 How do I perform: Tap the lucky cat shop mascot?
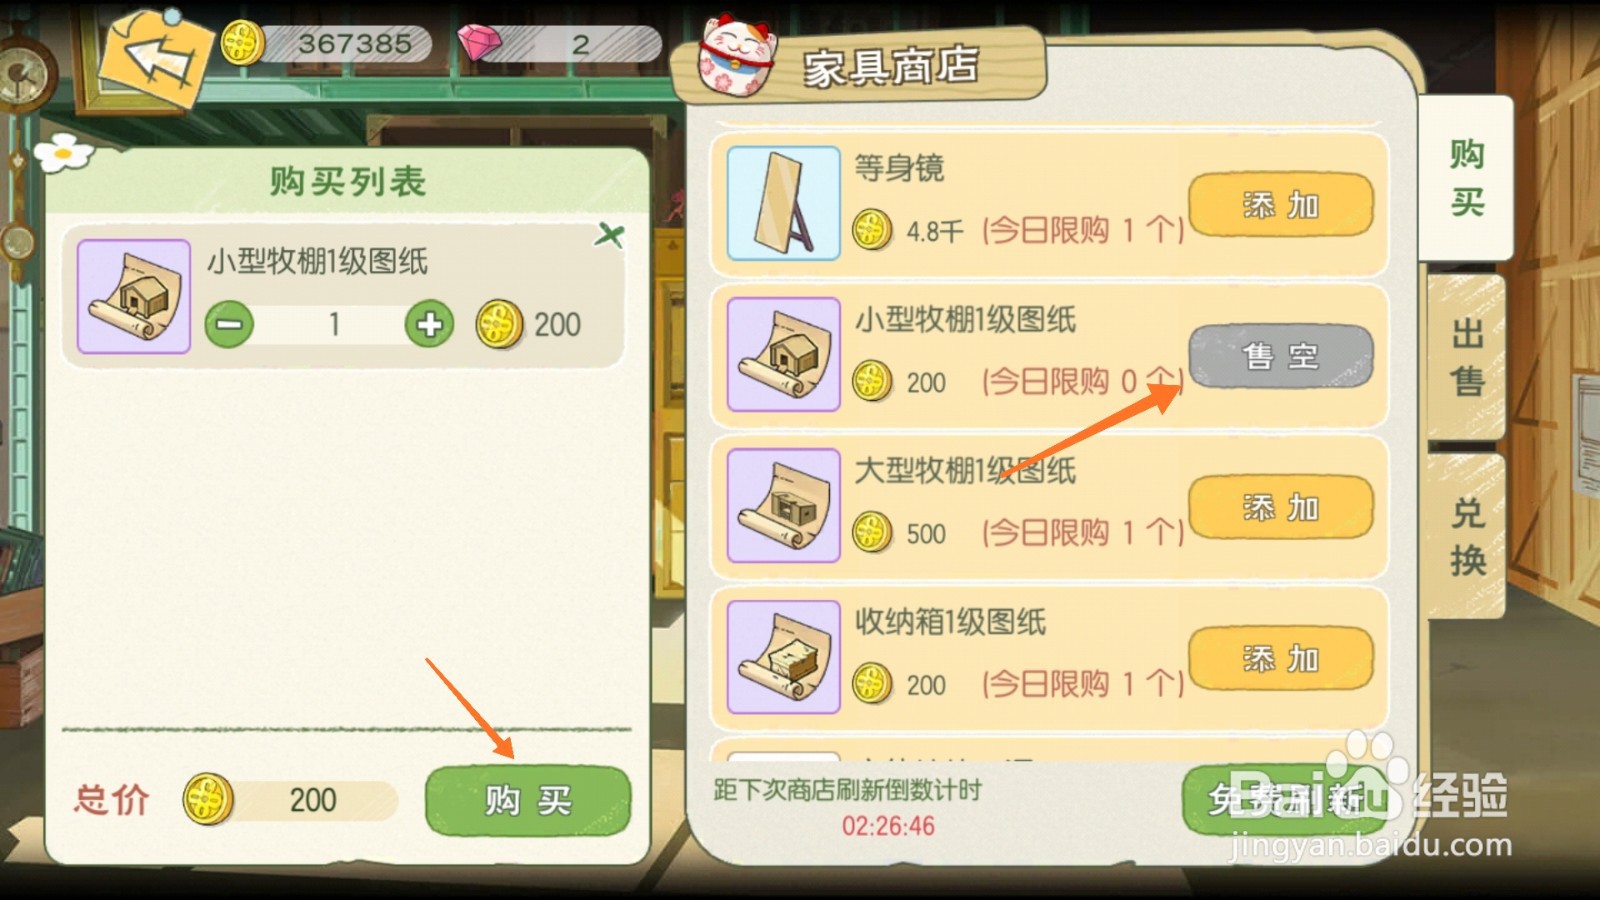click(x=737, y=56)
